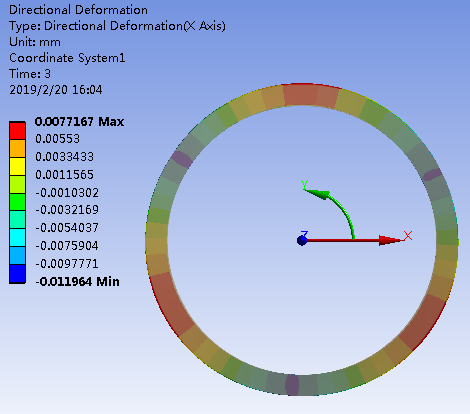This screenshot has height=414, width=470.
Task: Click the dark blue legend color band
Action: point(17,274)
